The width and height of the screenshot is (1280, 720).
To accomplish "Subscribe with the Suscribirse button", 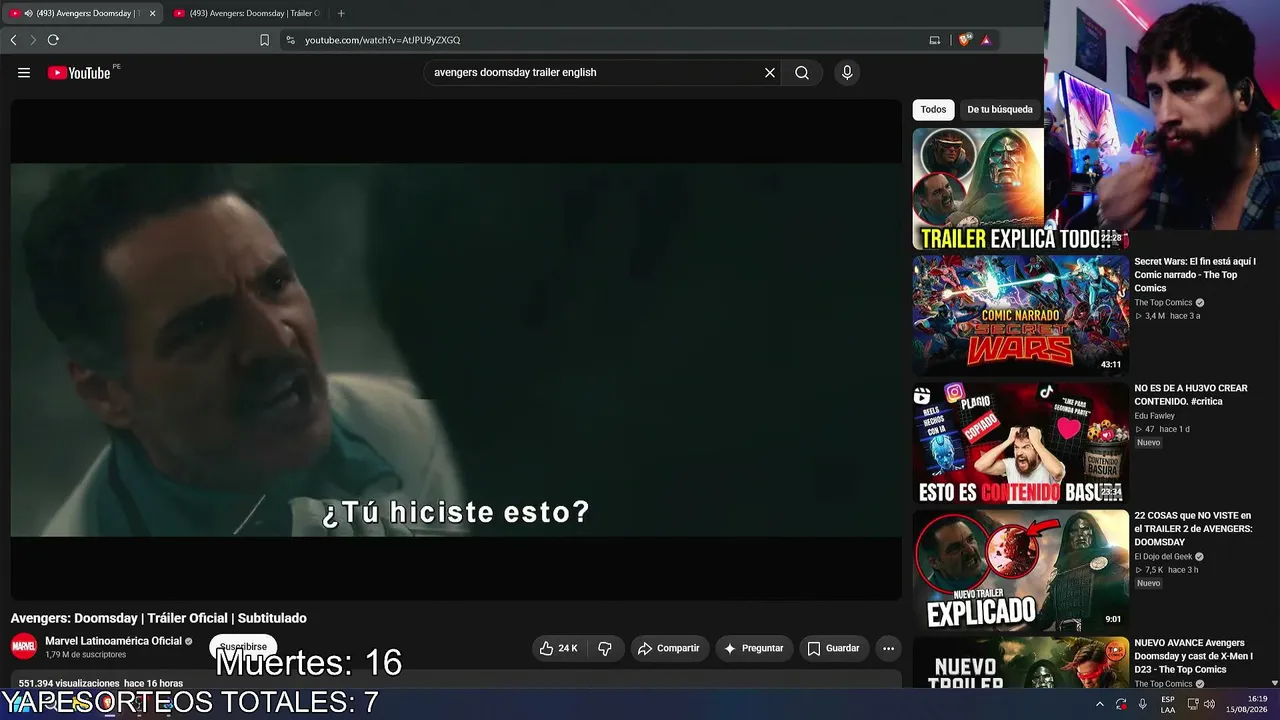I will coord(243,647).
